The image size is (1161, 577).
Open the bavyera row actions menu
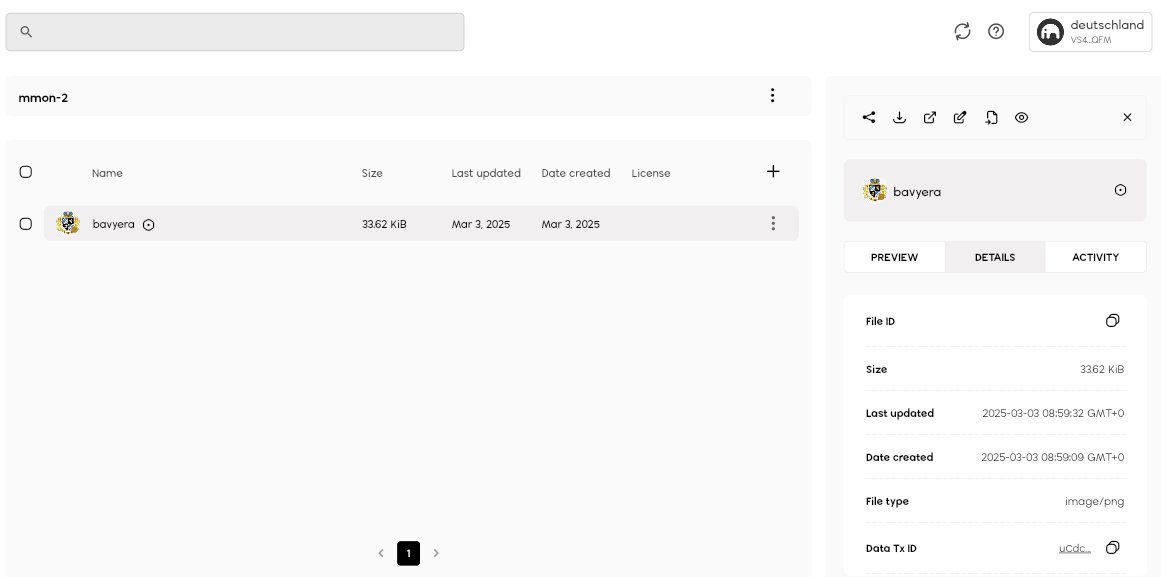773,223
